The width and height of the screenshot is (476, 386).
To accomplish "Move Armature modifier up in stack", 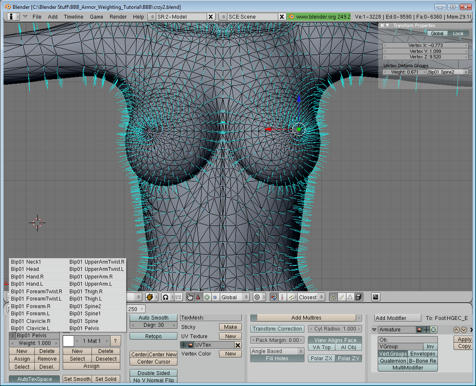I will tap(457, 330).
